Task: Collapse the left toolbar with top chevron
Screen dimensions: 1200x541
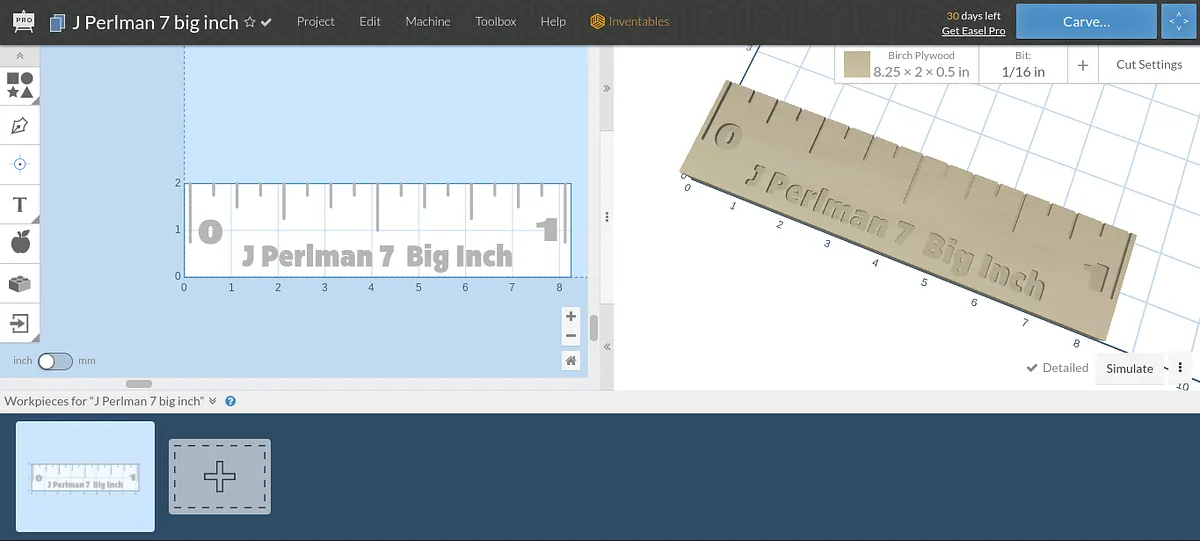Action: tap(20, 57)
